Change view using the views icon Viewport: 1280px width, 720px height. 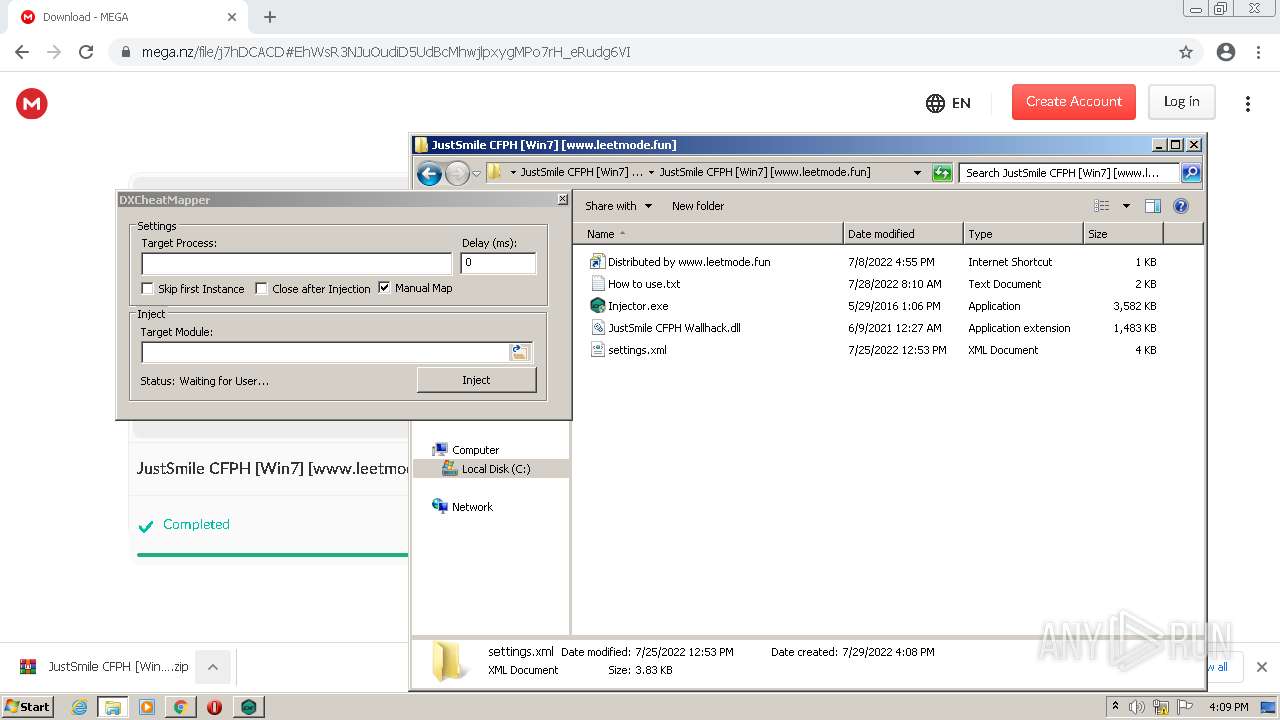[x=1101, y=206]
